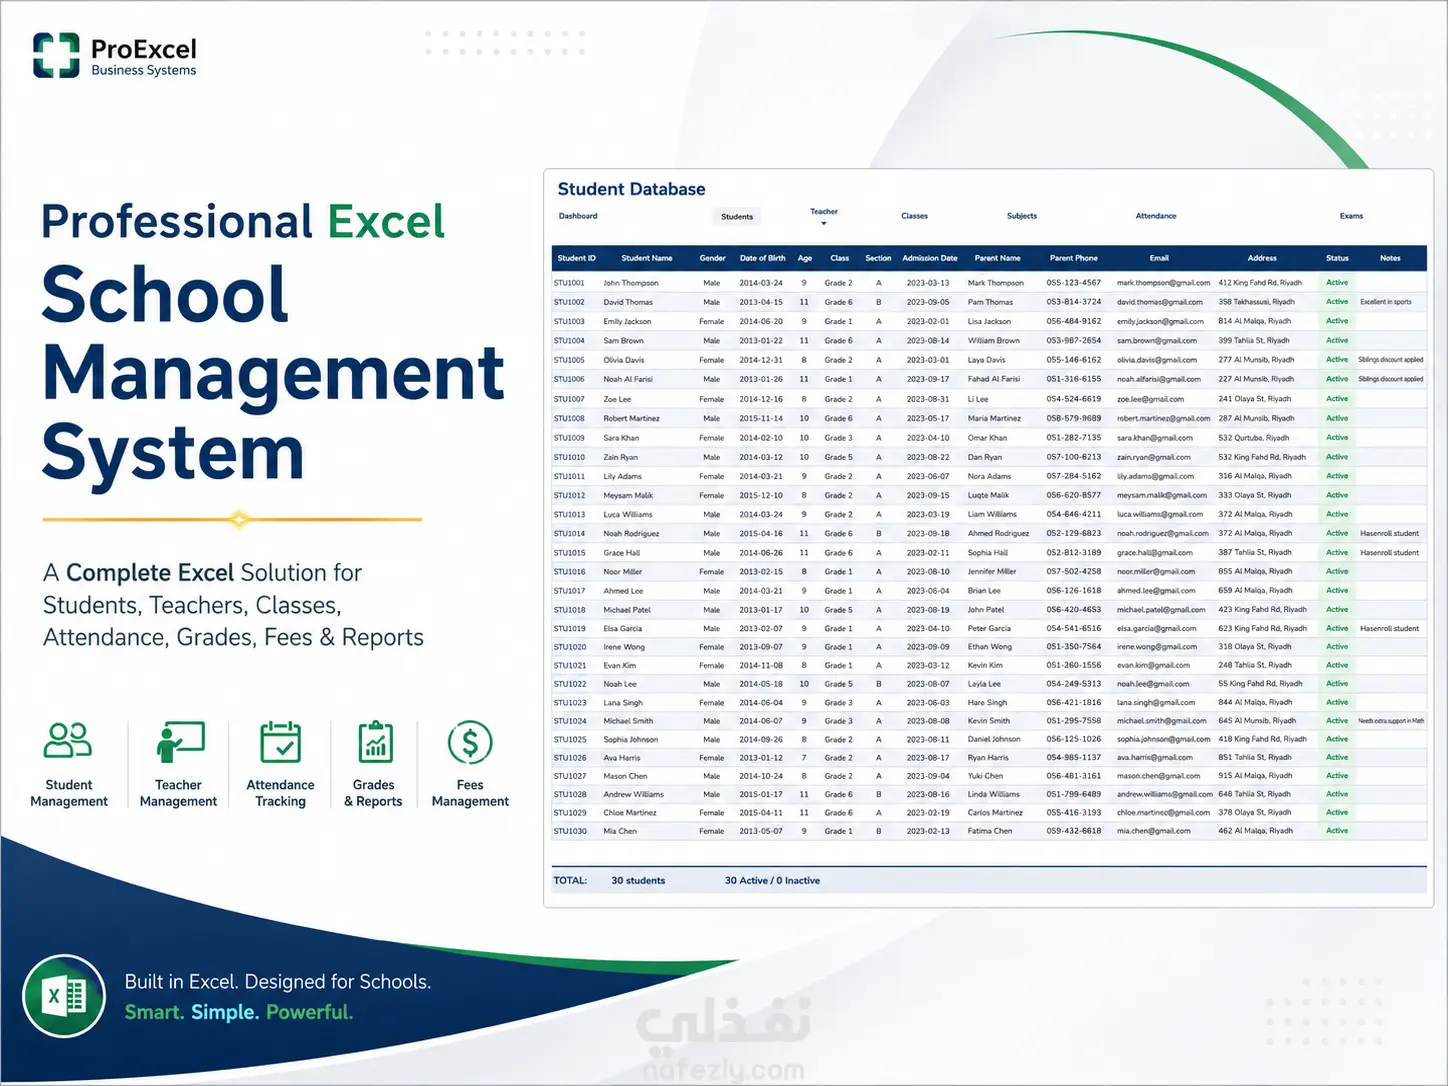Switch to the Students tab
This screenshot has height=1086, width=1448.
pos(737,216)
